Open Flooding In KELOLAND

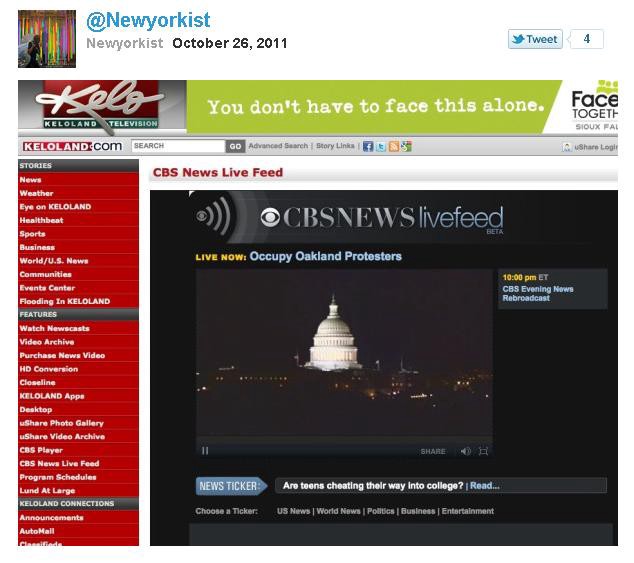tap(78, 301)
